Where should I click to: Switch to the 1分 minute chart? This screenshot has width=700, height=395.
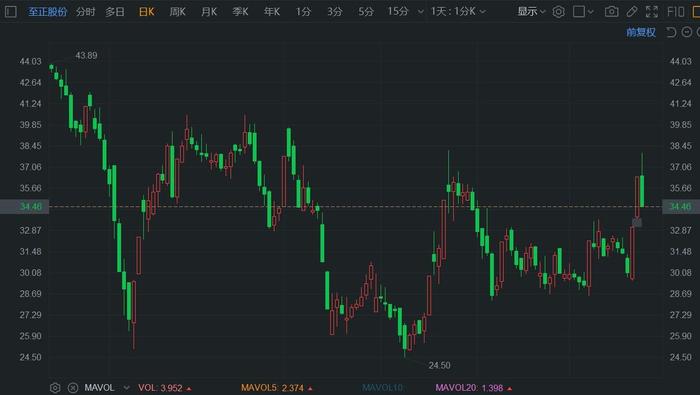point(303,12)
